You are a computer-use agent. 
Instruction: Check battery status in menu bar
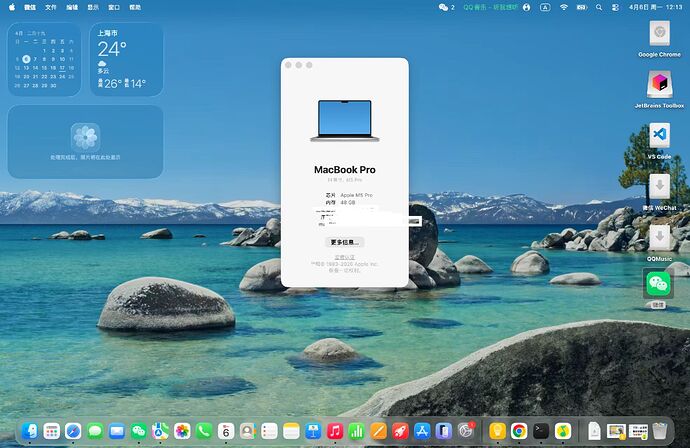pos(582,7)
